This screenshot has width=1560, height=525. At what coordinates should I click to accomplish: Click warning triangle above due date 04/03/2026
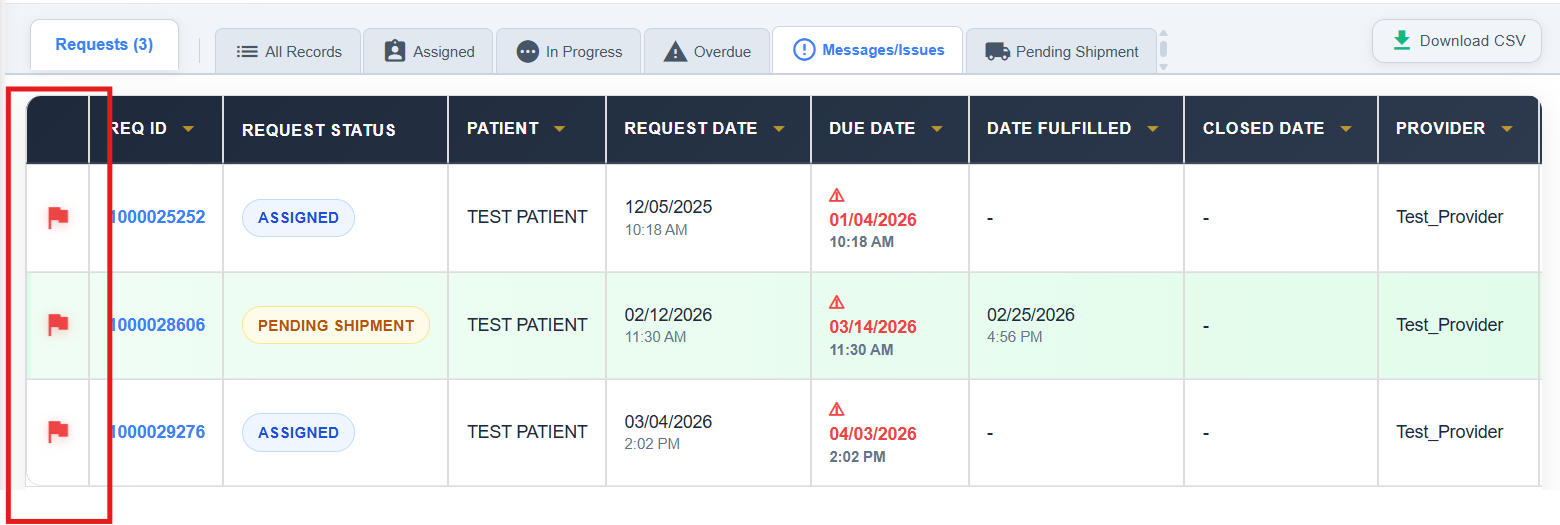point(837,409)
